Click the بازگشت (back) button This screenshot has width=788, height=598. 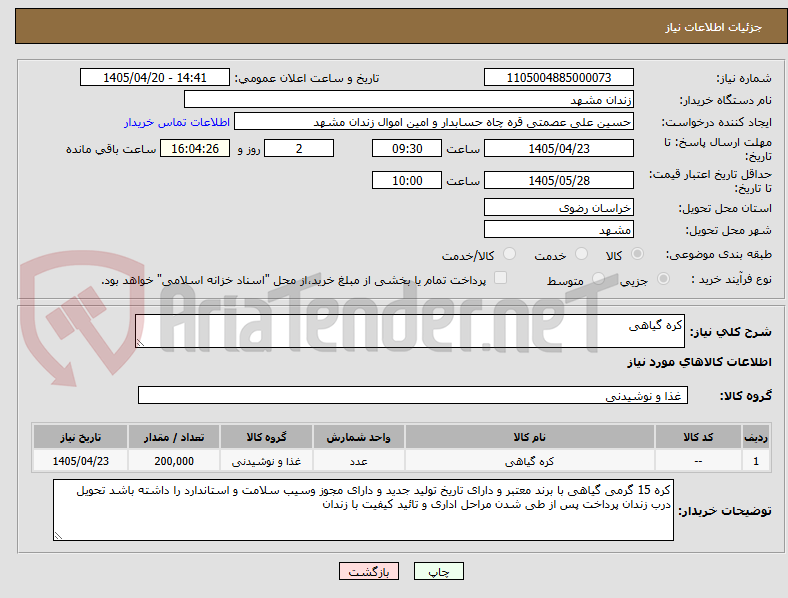369,571
